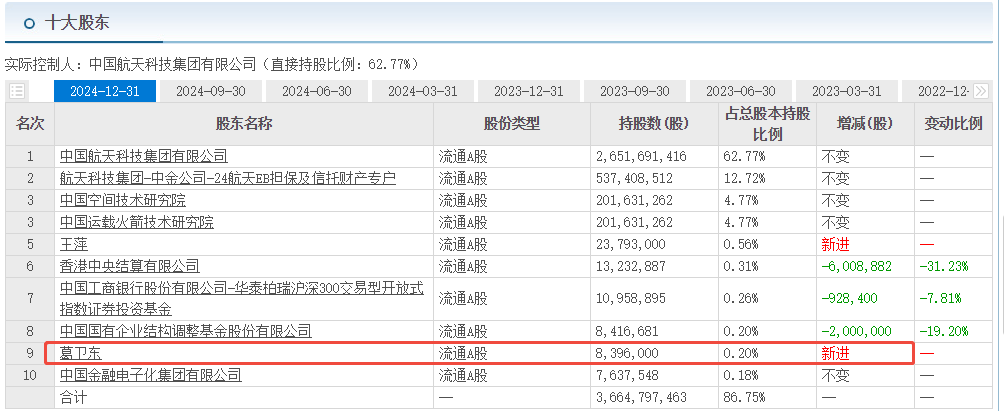Click 新进 in the 葛卫东 row
The image size is (1004, 411).
tap(836, 353)
